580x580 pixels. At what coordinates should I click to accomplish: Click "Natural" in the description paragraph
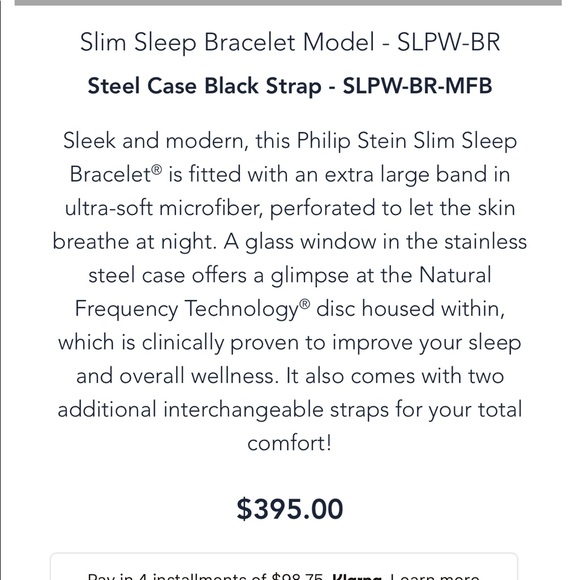coord(455,275)
